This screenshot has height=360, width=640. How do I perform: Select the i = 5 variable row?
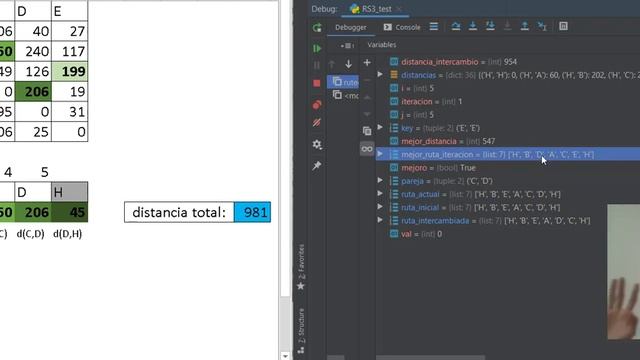click(x=507, y=88)
